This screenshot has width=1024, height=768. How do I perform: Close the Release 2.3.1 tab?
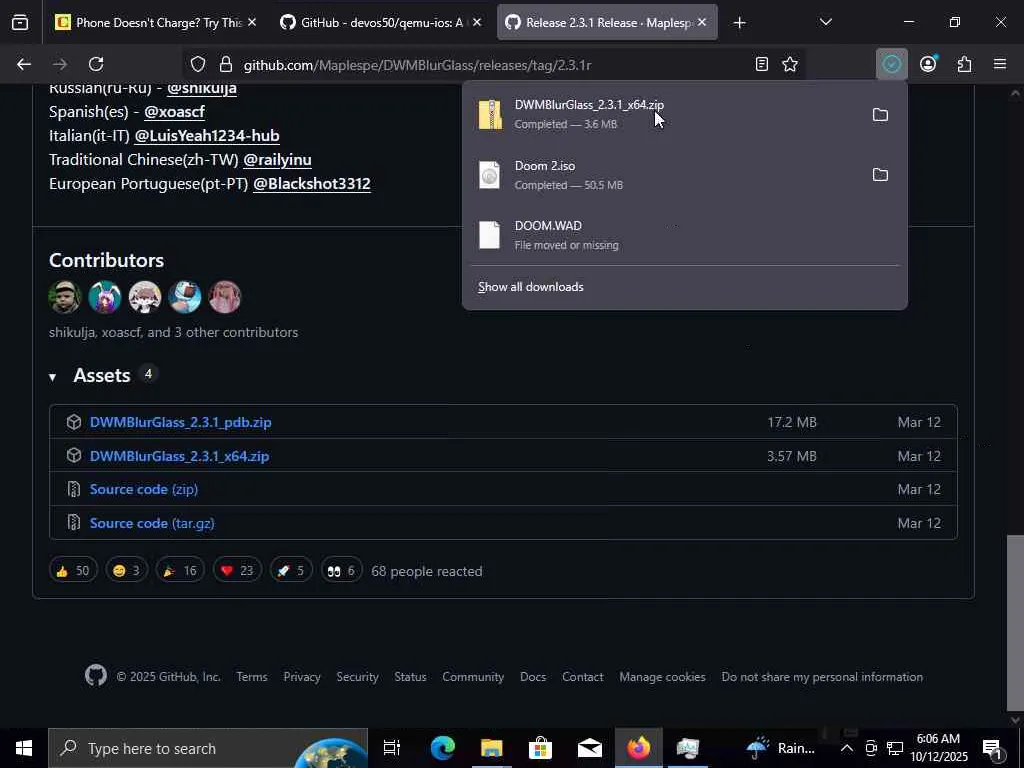(702, 23)
